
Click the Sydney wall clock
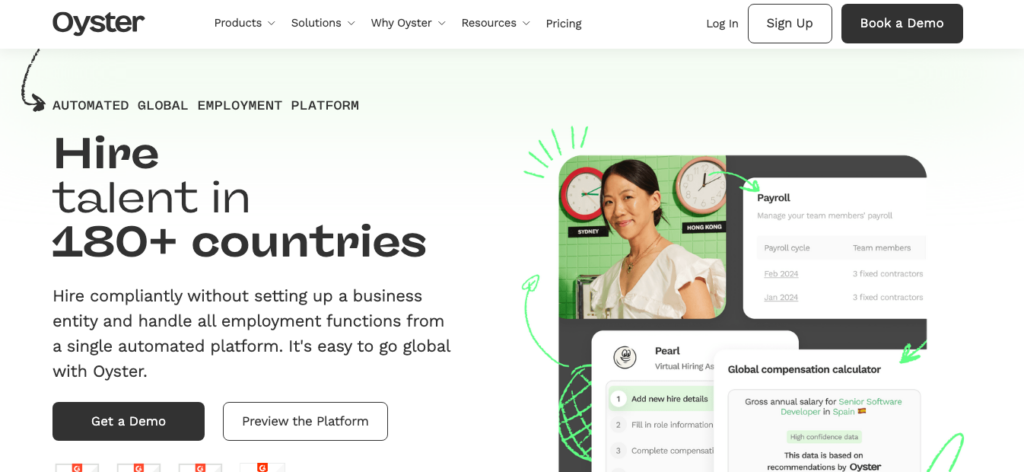point(583,193)
